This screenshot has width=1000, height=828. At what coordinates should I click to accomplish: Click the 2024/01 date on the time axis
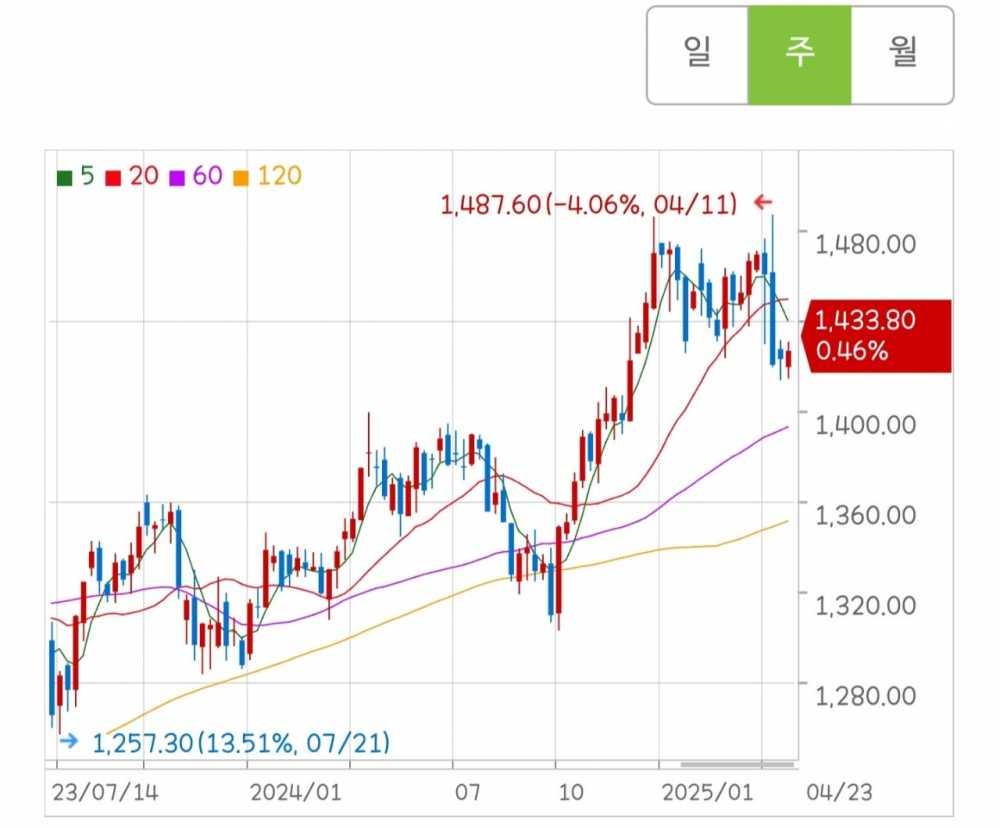point(296,793)
